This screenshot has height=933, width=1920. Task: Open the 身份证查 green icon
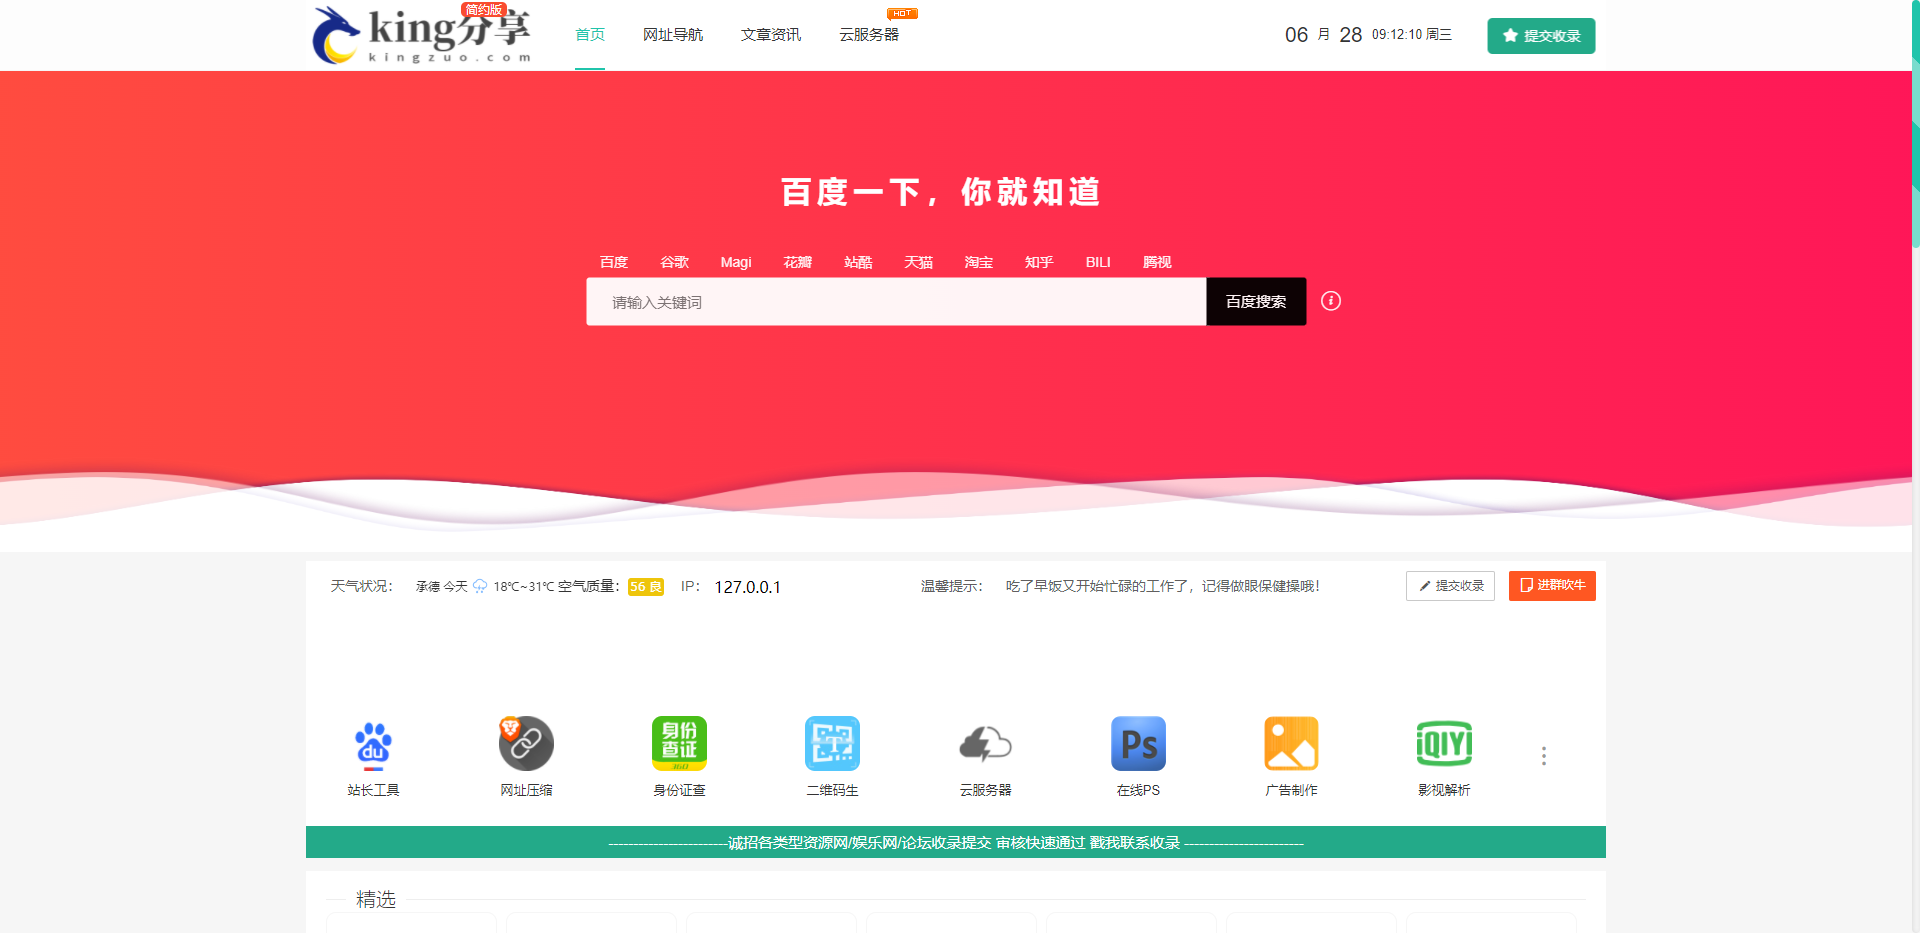[x=679, y=744]
